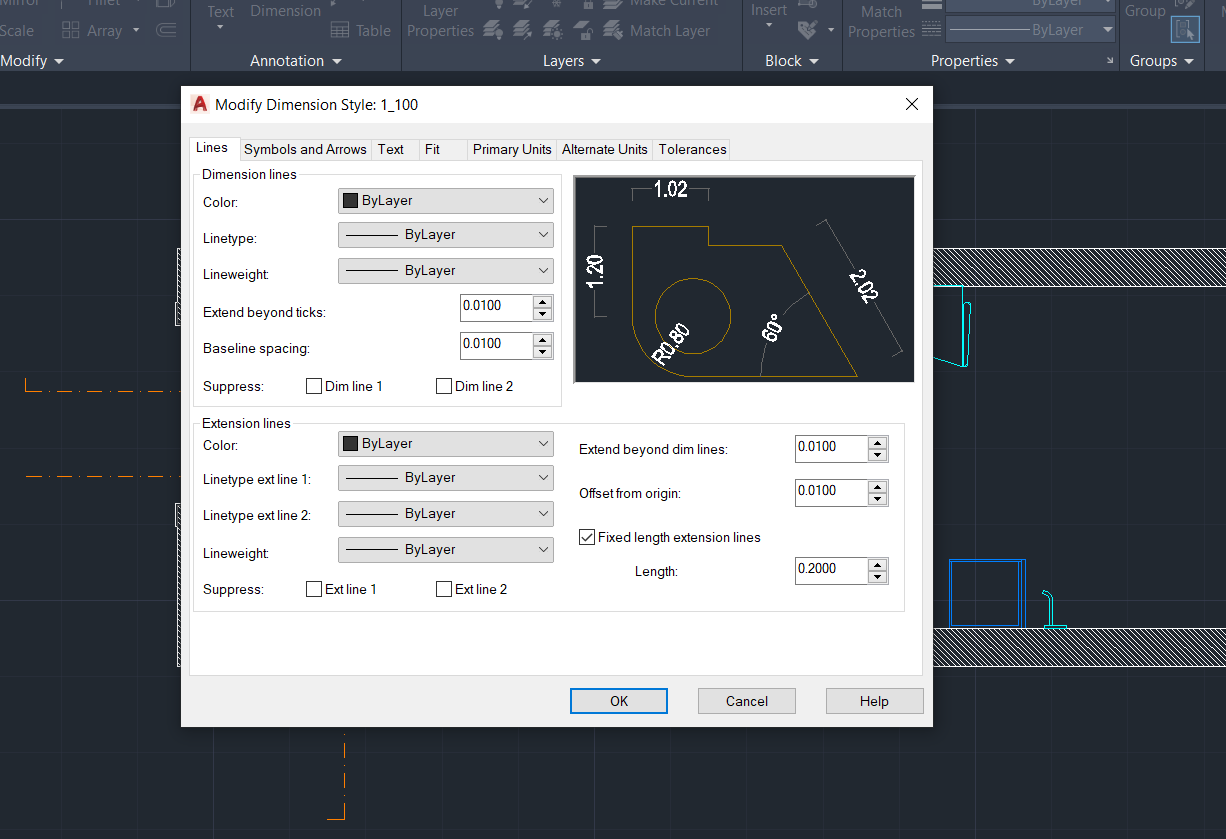1226x839 pixels.
Task: Click fixed extension Length field
Action: click(x=831, y=570)
